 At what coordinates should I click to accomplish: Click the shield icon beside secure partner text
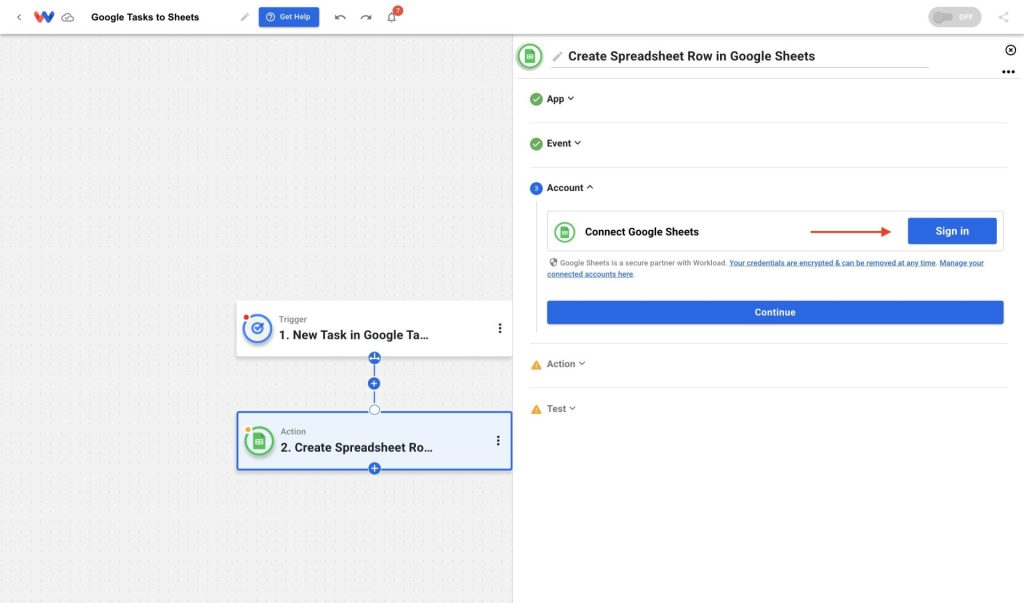[553, 263]
